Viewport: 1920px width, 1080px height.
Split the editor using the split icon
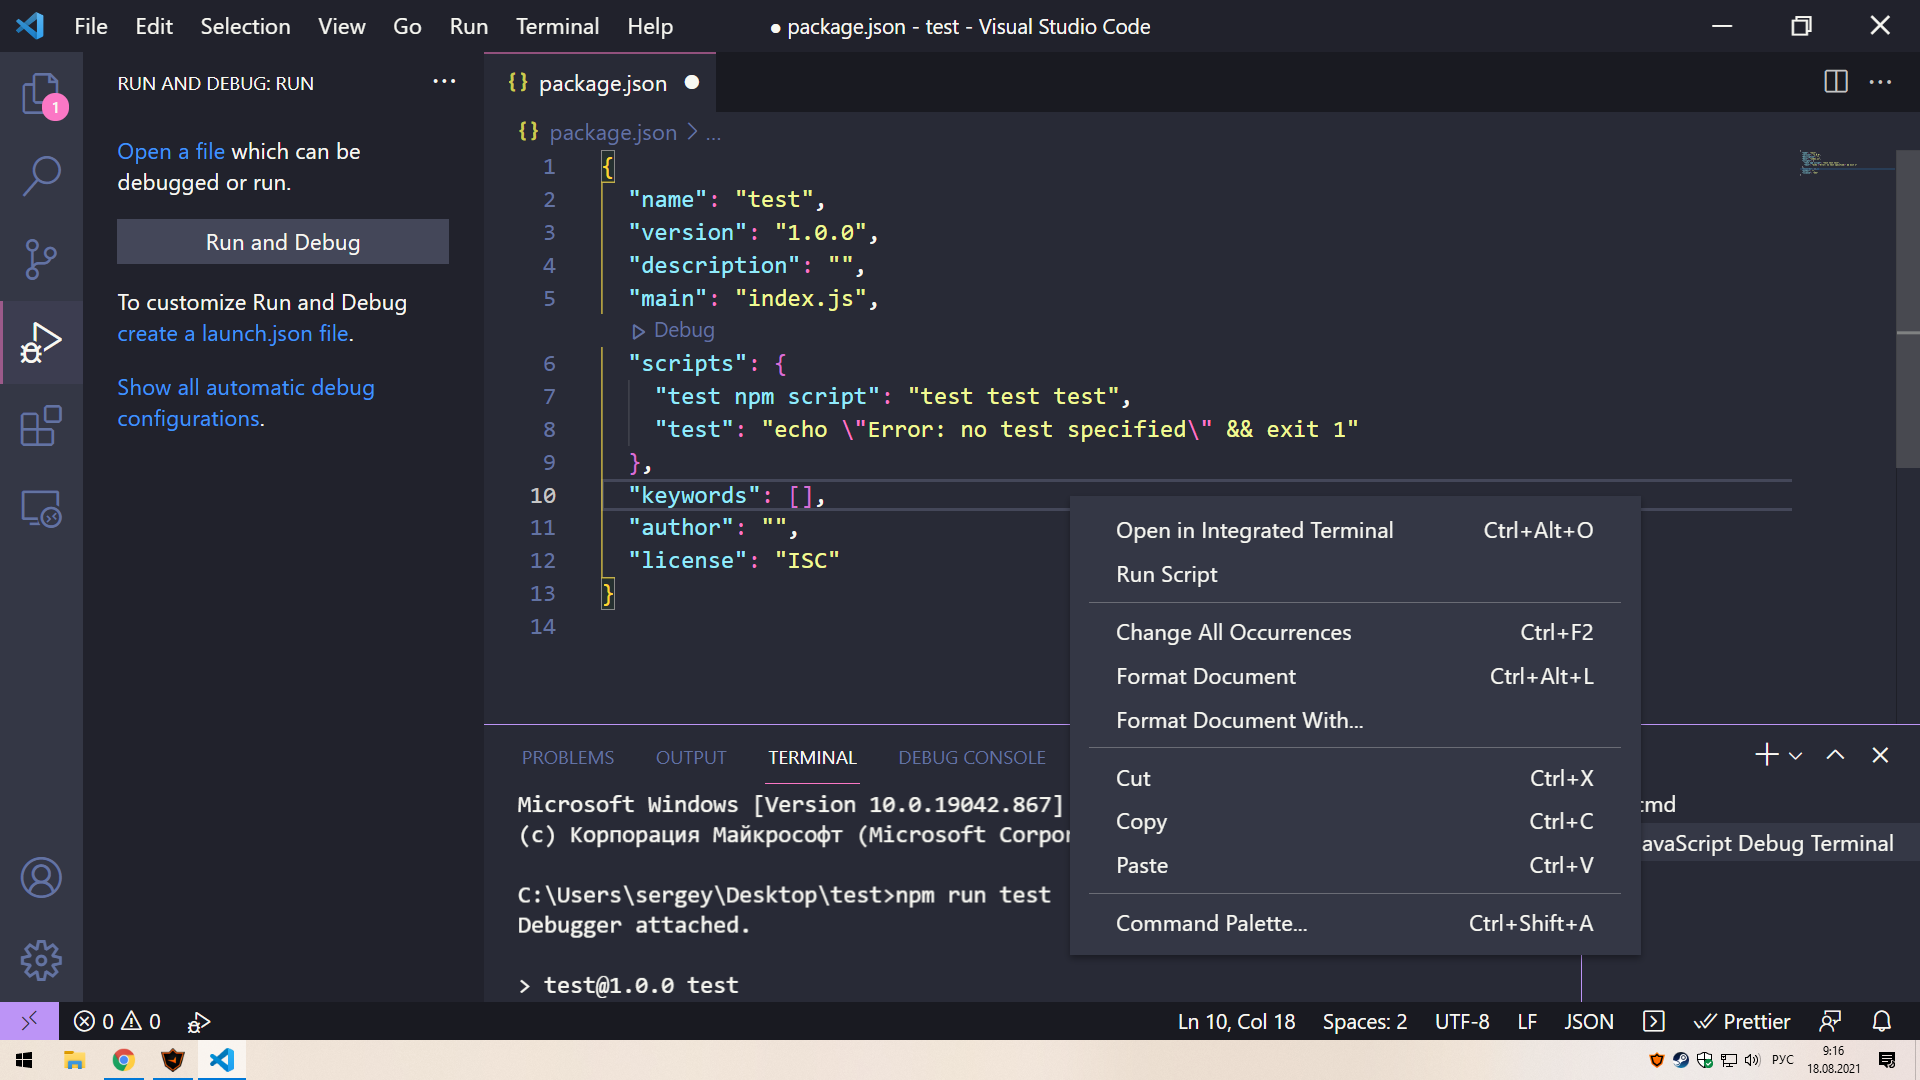[x=1837, y=82]
